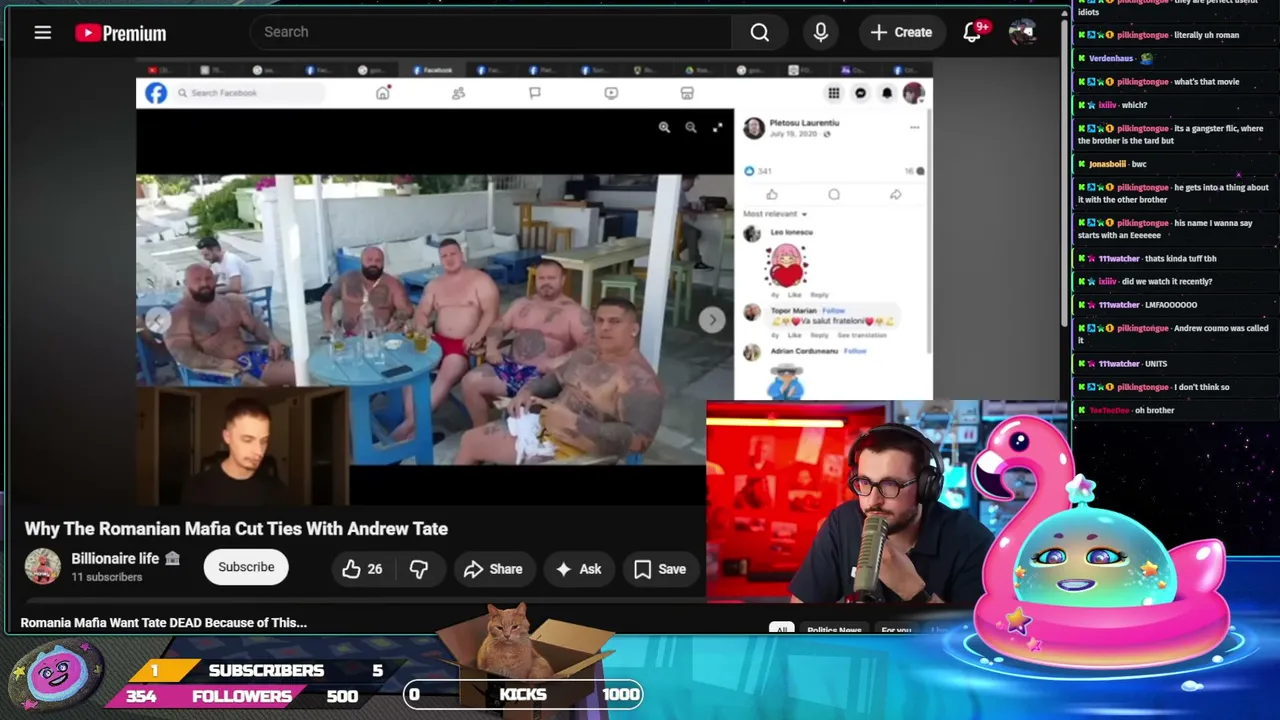
Task: Go to YouTube Premium home logo
Action: (120, 33)
